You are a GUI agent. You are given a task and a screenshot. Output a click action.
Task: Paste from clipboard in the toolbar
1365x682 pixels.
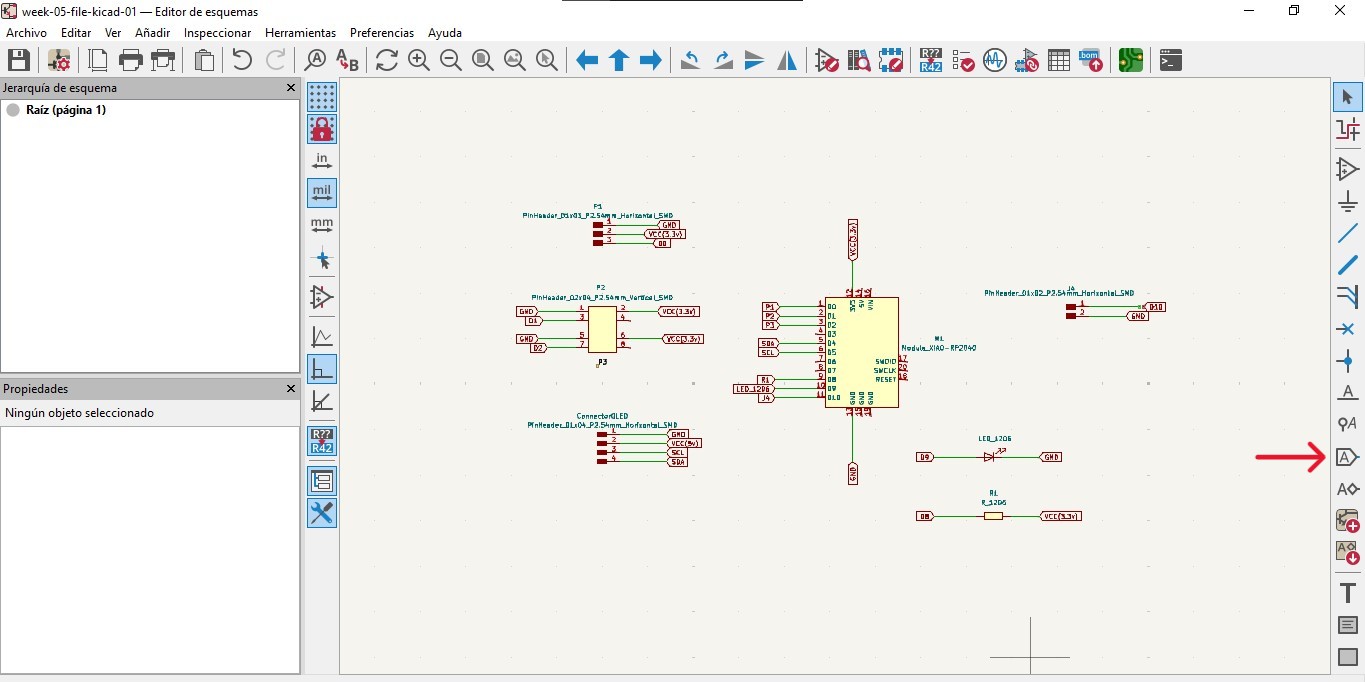click(x=204, y=60)
